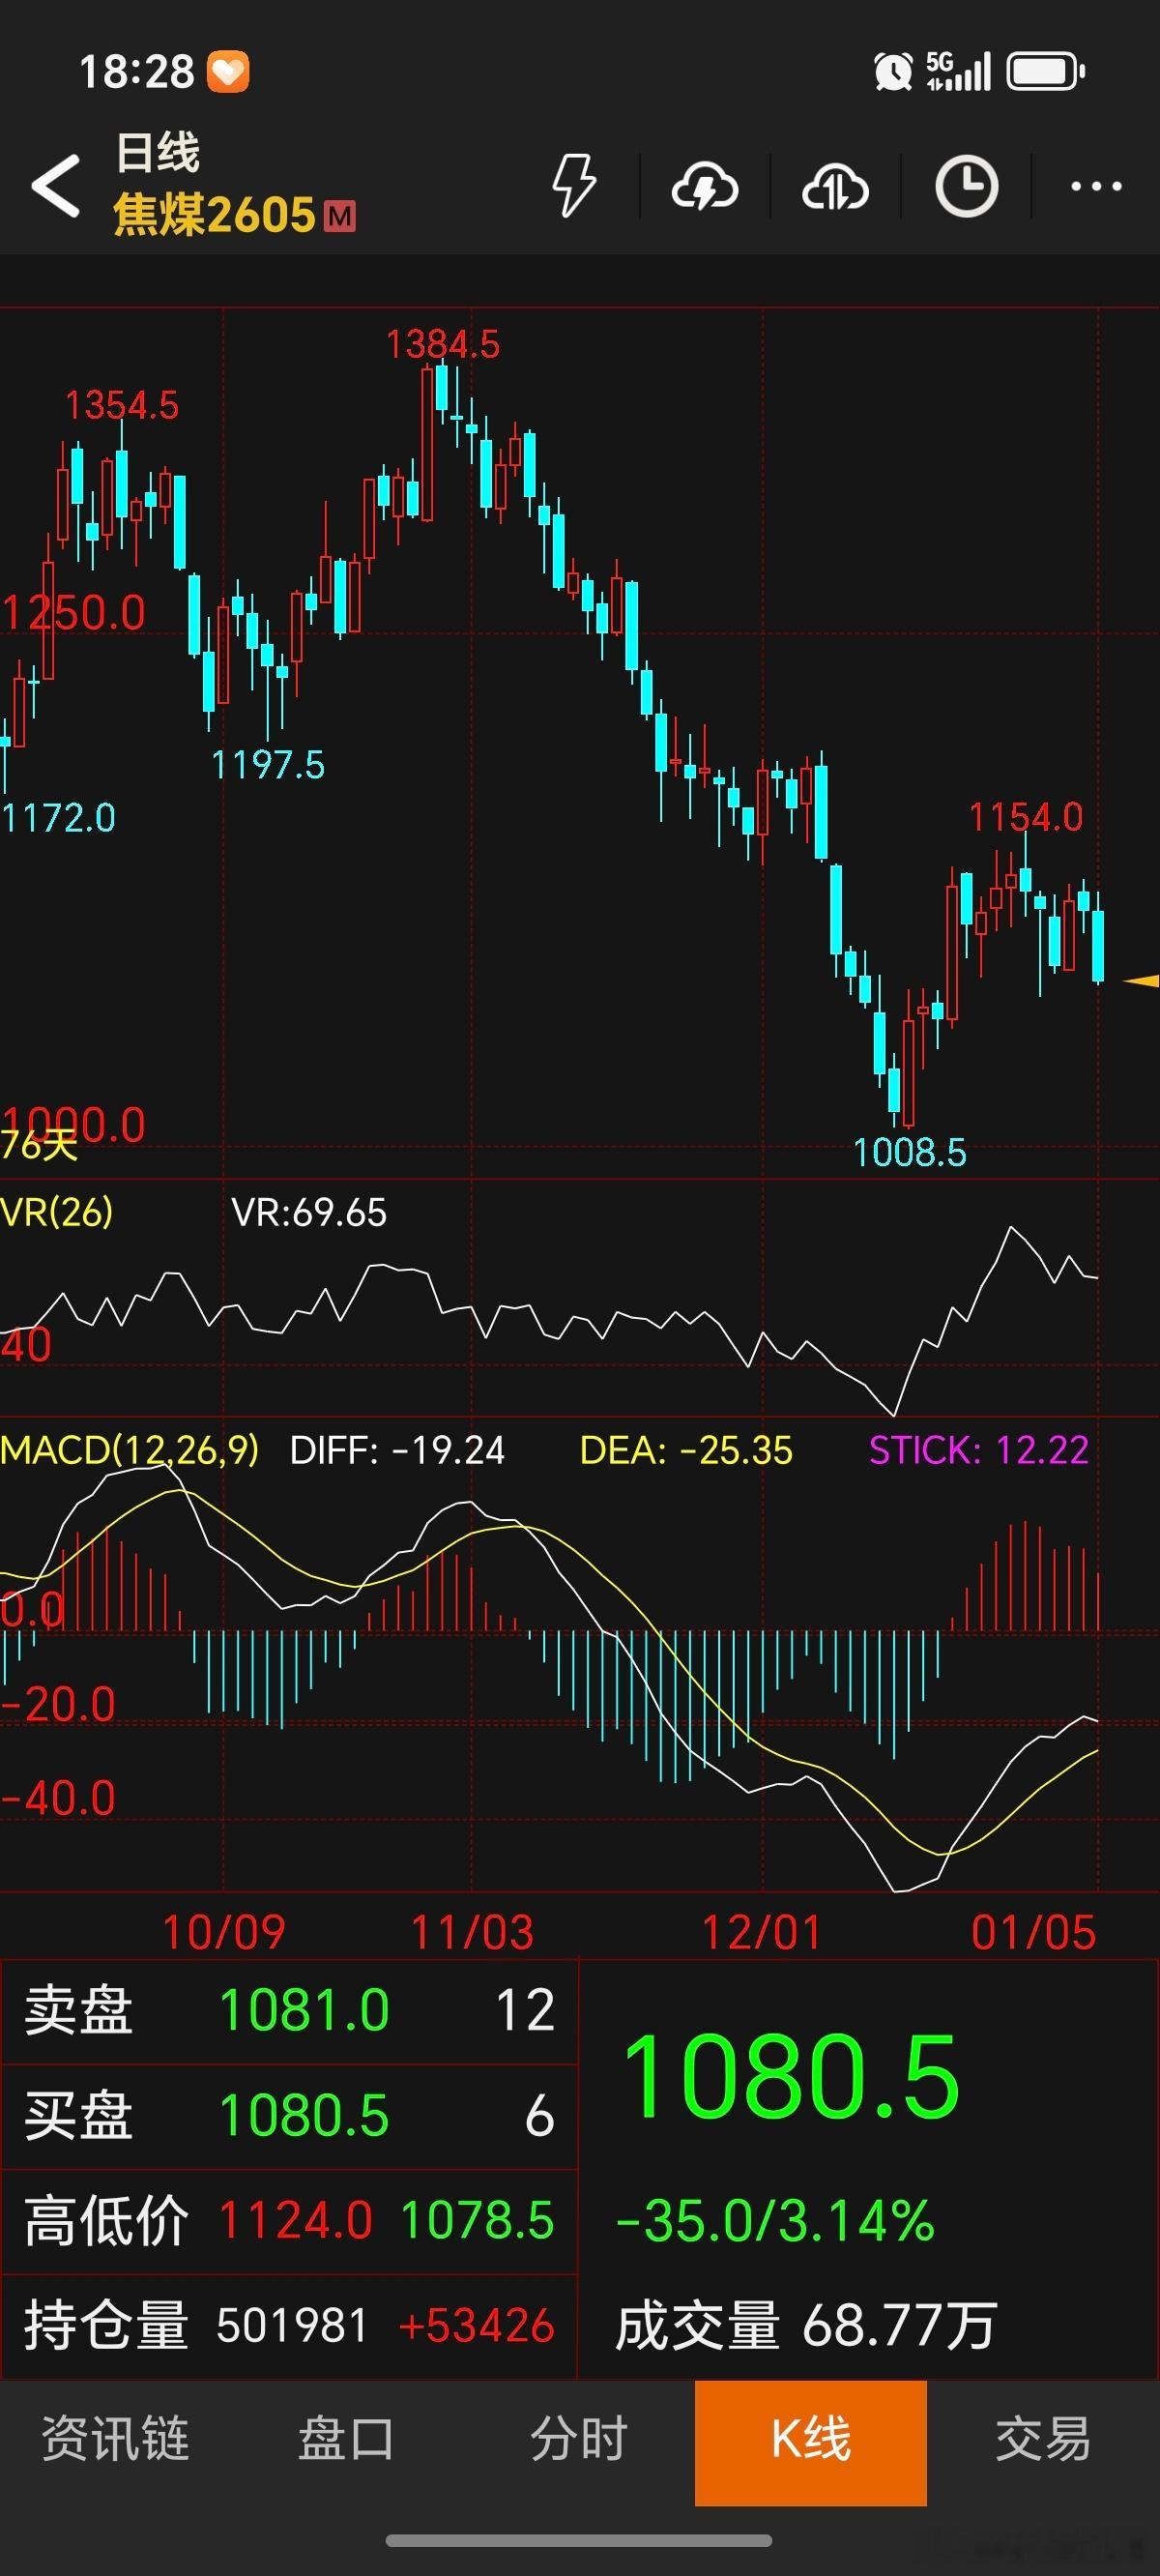Tap the lightning bolt quick-trade icon

click(574, 186)
